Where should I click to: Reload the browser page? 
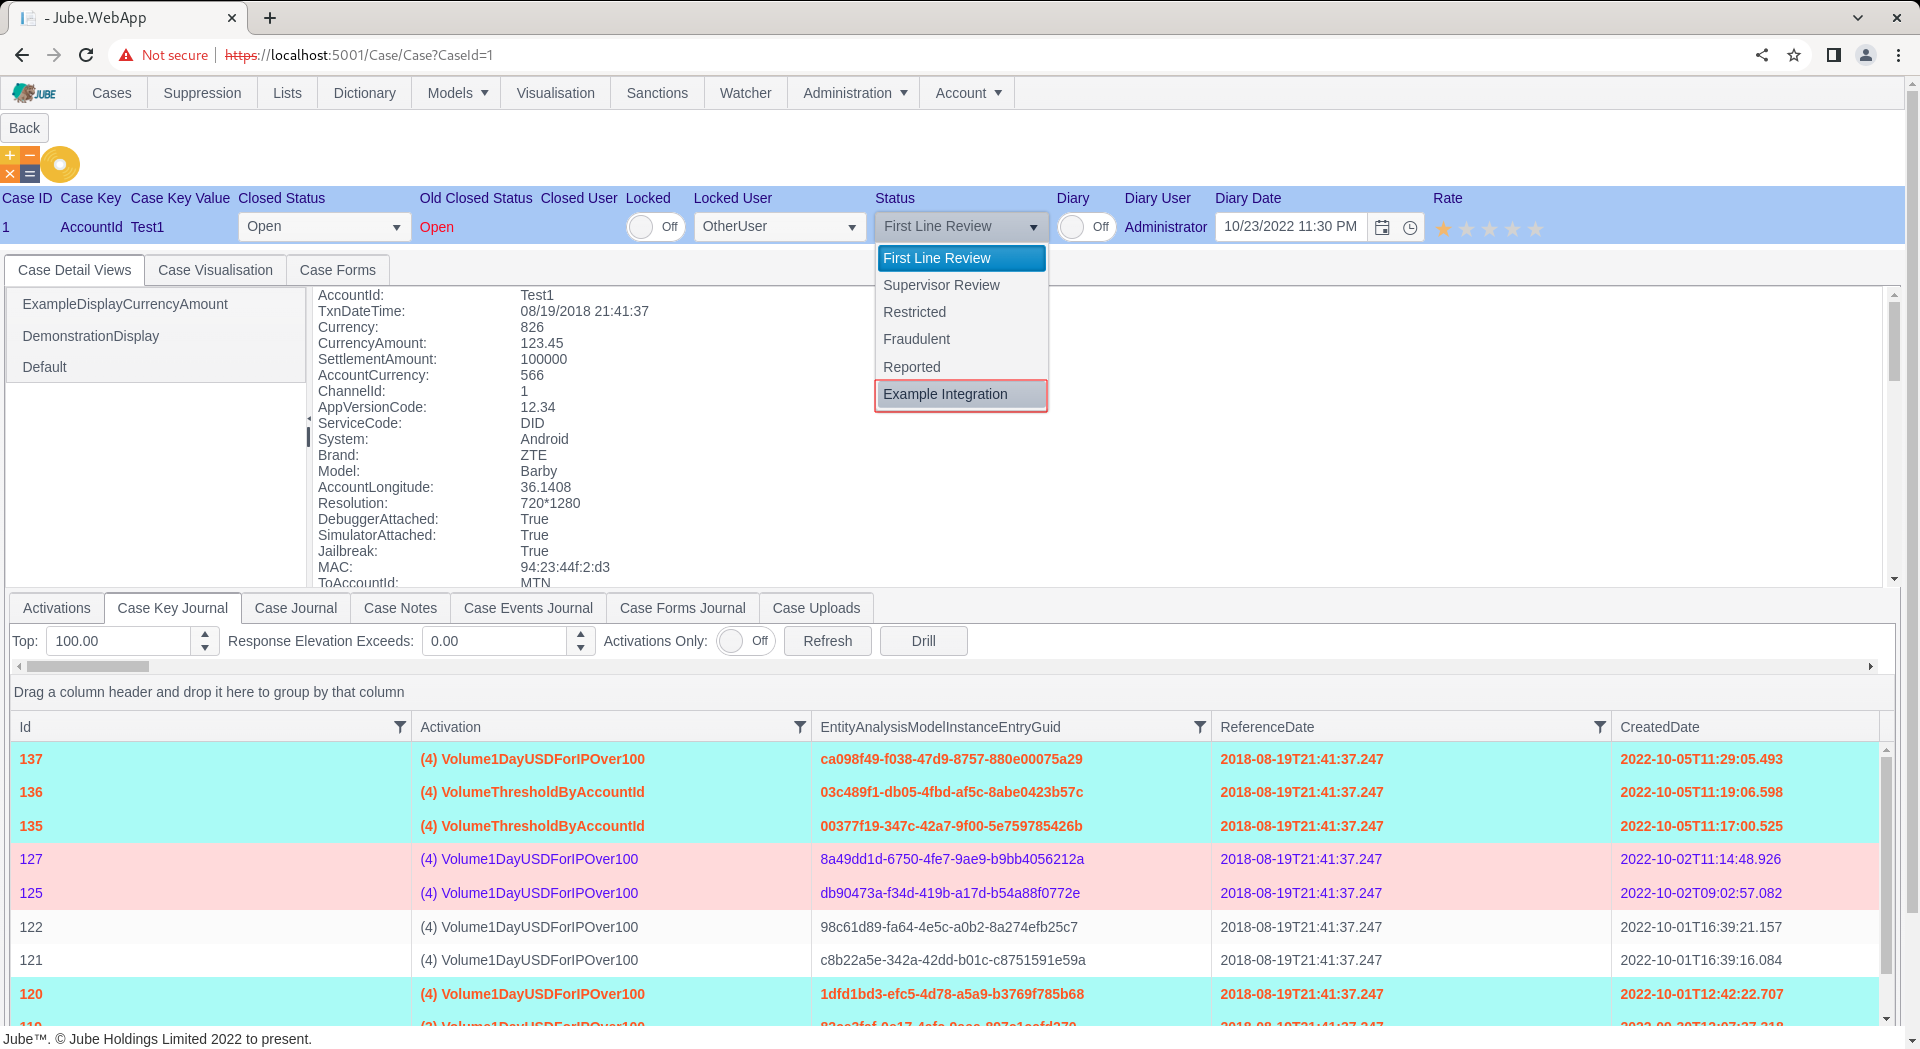pyautogui.click(x=86, y=55)
